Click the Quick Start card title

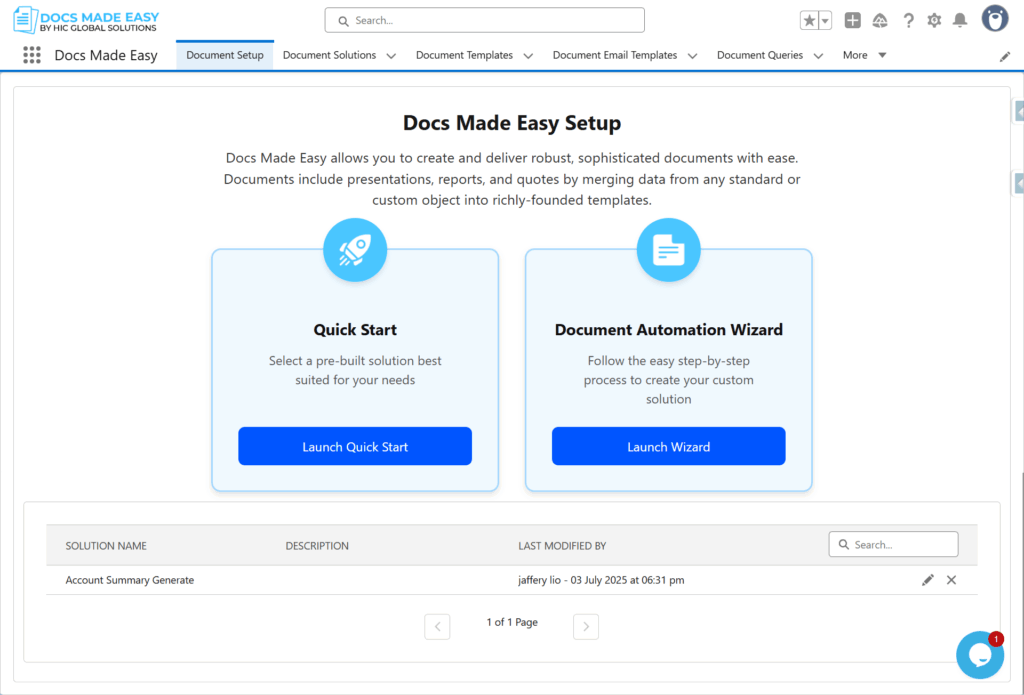(355, 330)
